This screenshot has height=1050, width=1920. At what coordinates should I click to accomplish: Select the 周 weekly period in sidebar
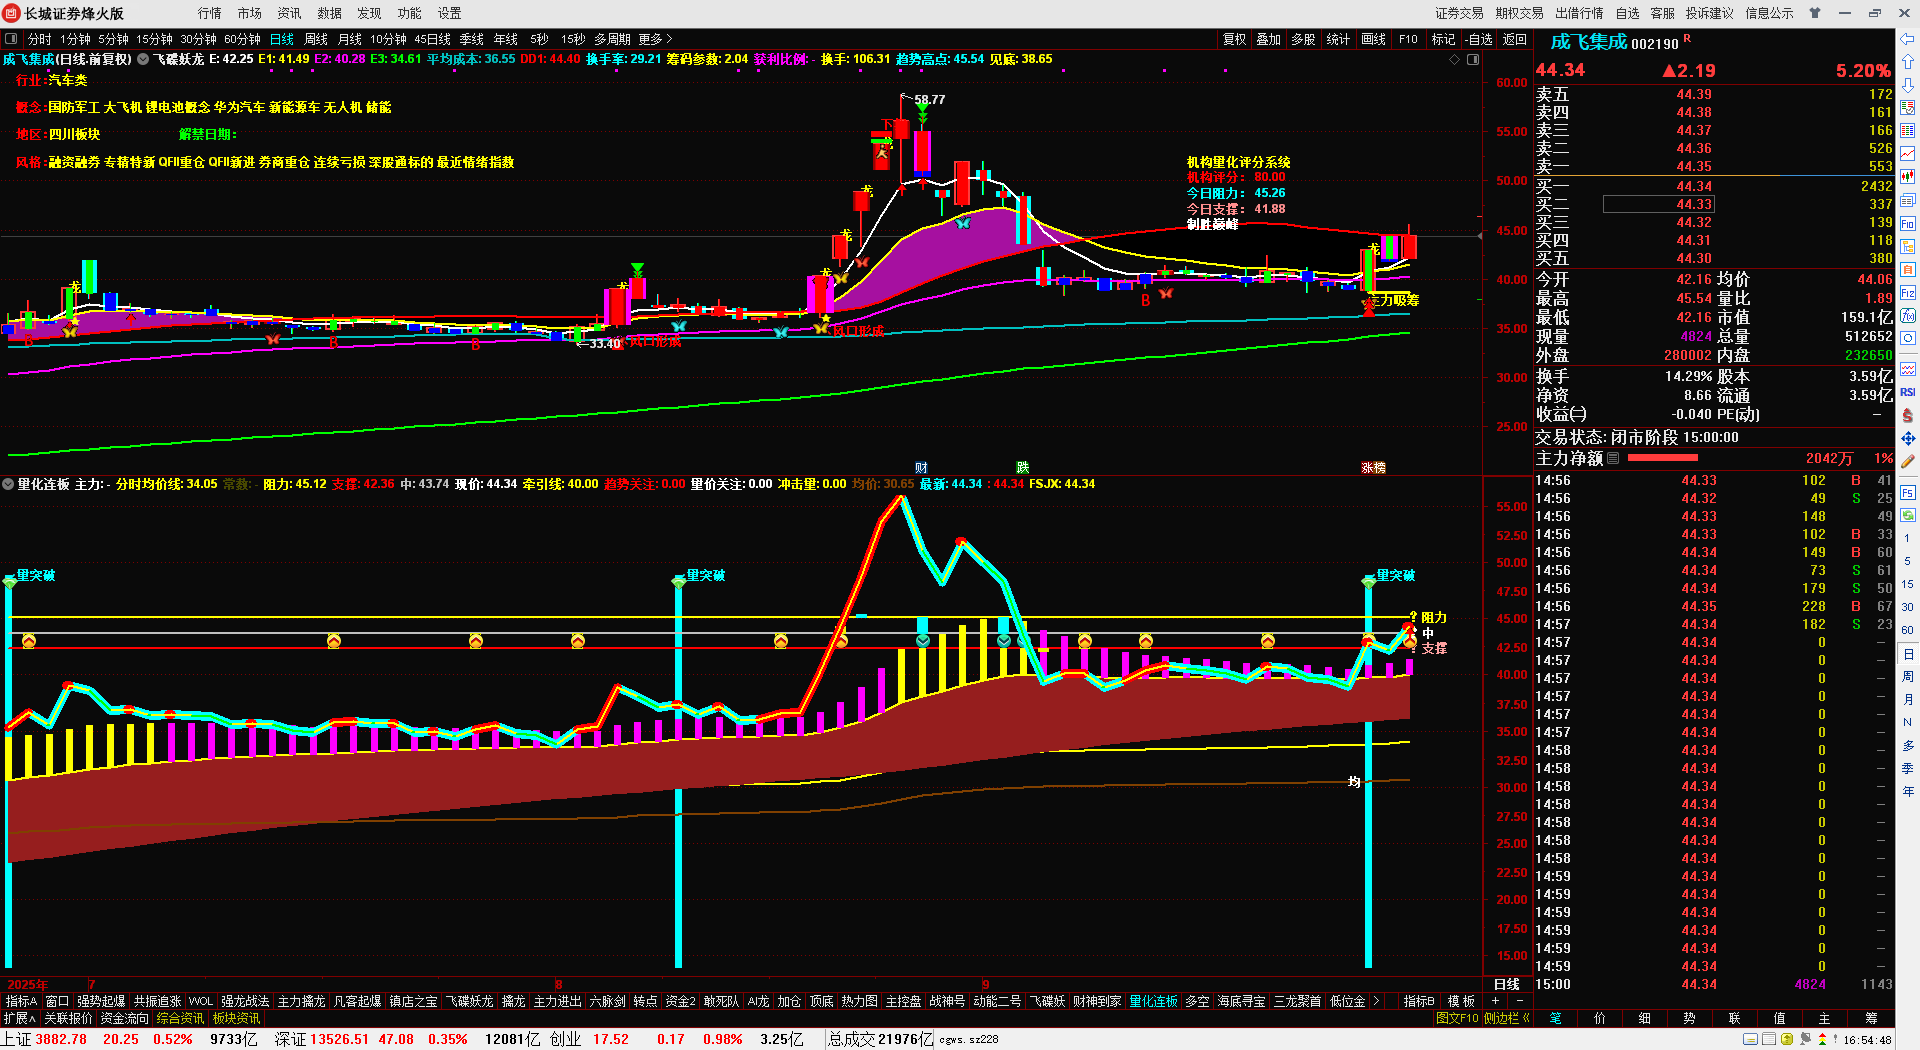1908,677
